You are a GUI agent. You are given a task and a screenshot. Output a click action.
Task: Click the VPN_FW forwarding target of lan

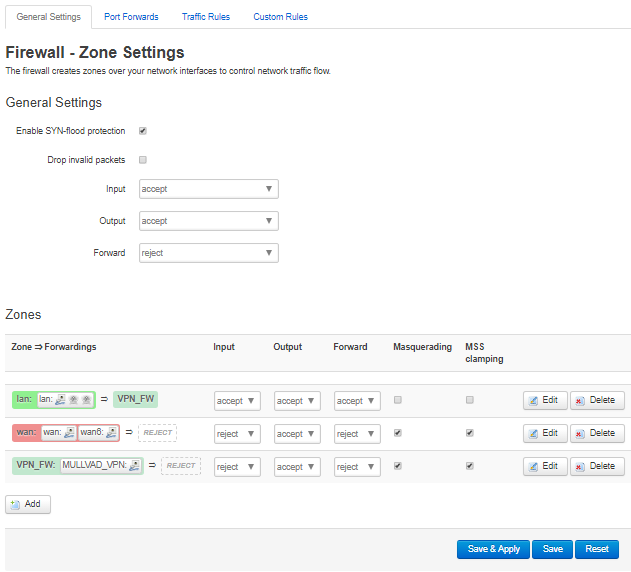(x=136, y=399)
